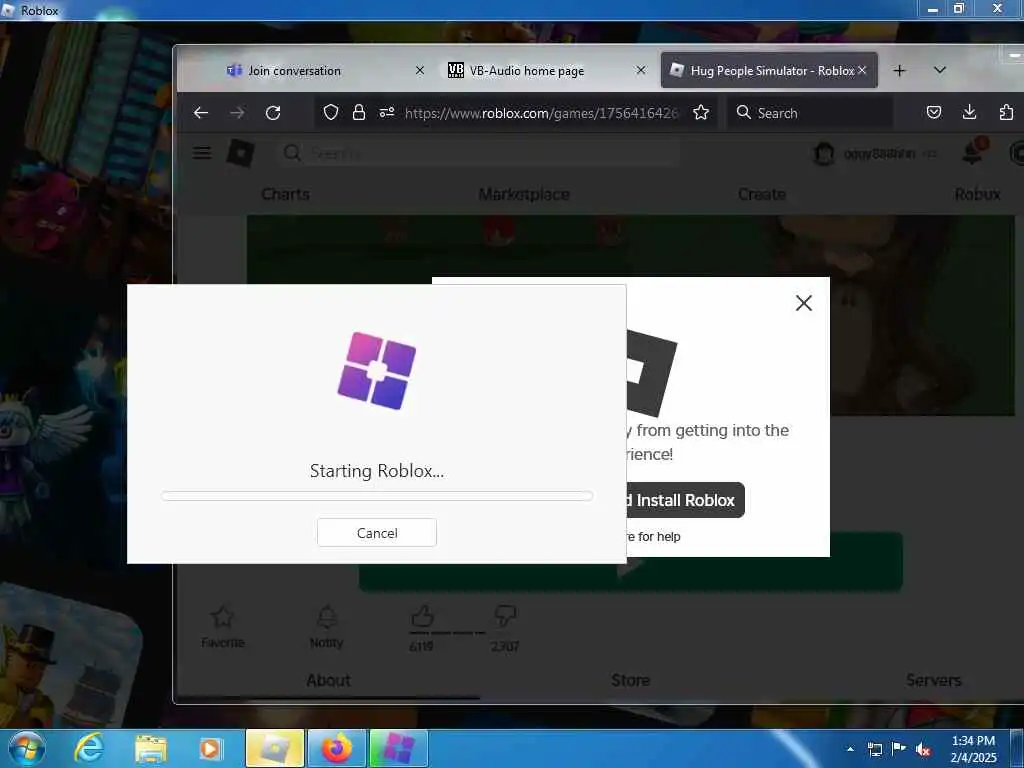
Task: Switch to Roblox Player taskbar button
Action: (x=275, y=748)
